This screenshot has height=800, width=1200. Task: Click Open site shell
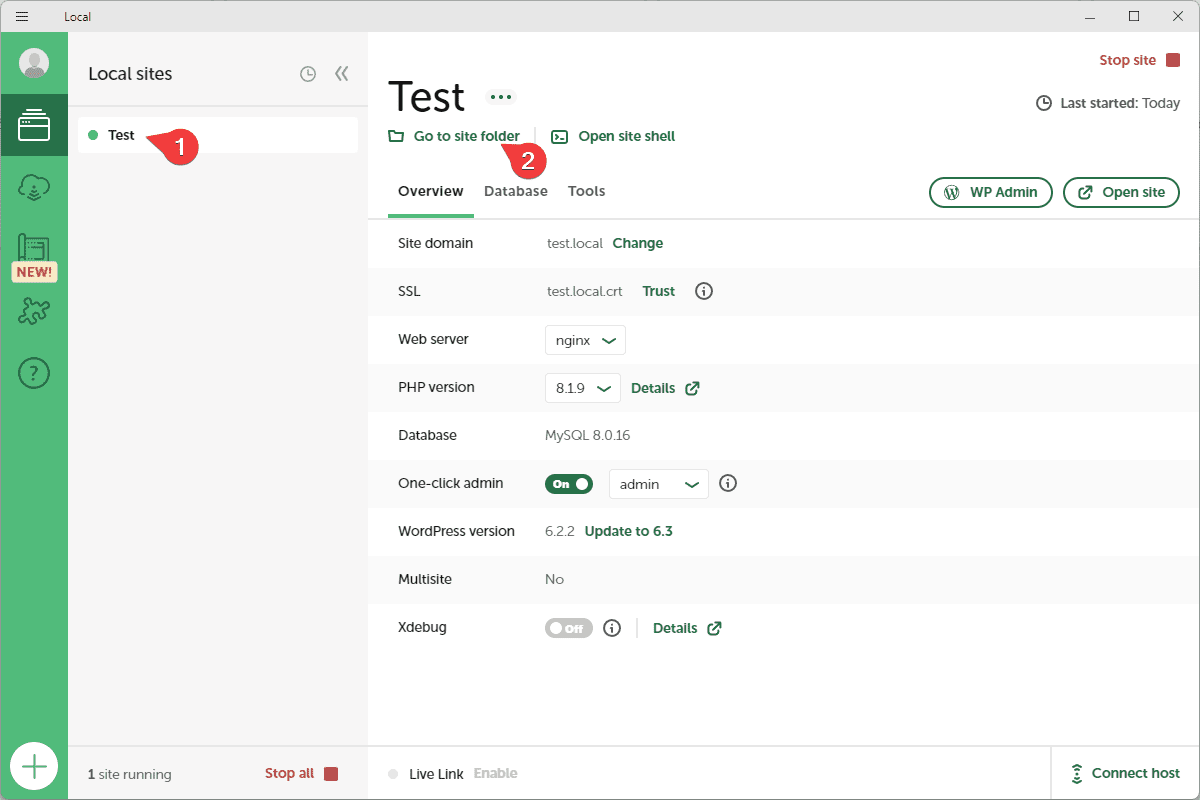613,136
